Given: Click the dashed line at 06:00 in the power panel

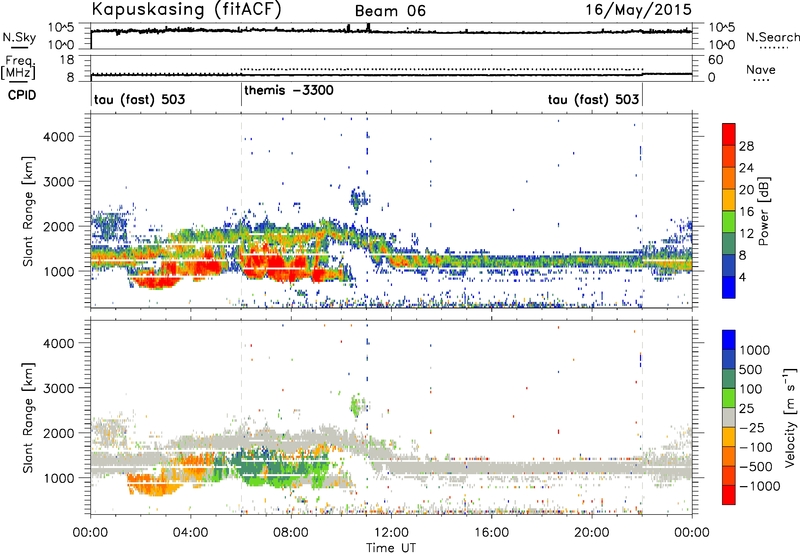Looking at the screenshot, I should pyautogui.click(x=241, y=209).
